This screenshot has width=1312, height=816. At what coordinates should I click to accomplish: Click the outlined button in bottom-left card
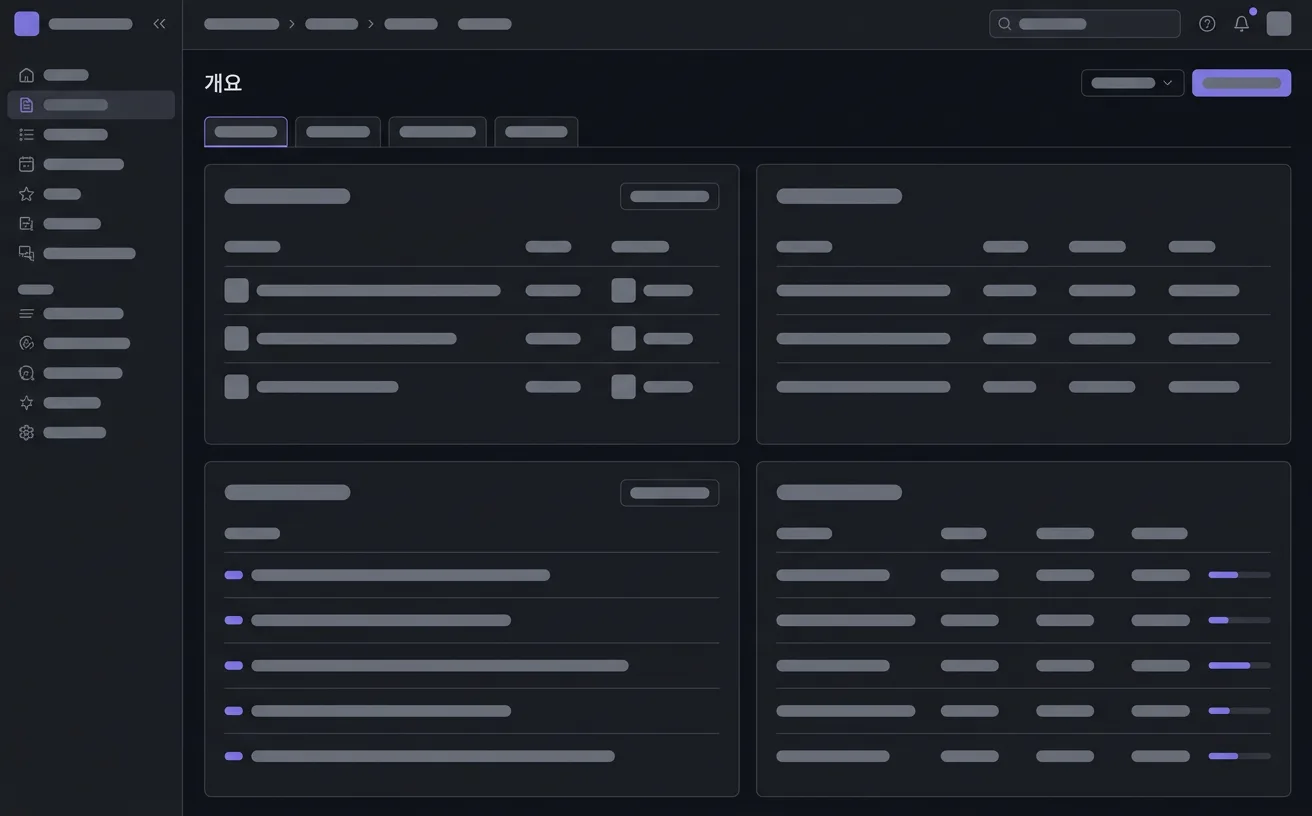(x=669, y=493)
